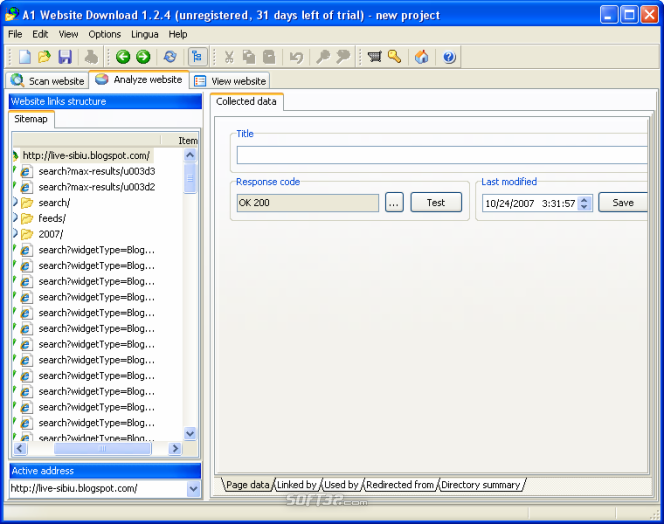Viewport: 664px width, 524px height.
Task: Save project with the floppy disk icon
Action: click(x=65, y=57)
